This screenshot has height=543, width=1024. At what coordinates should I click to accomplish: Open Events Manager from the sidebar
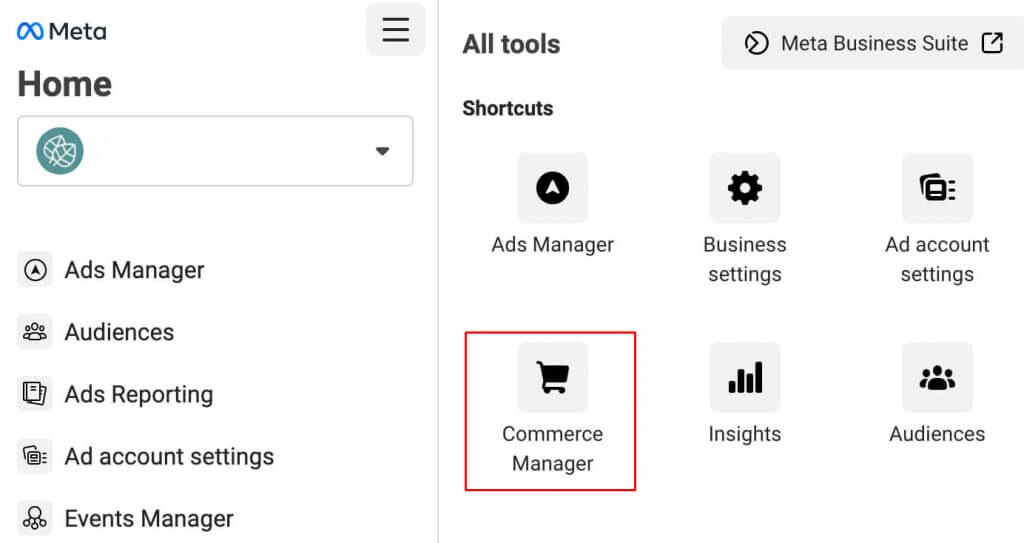click(148, 518)
